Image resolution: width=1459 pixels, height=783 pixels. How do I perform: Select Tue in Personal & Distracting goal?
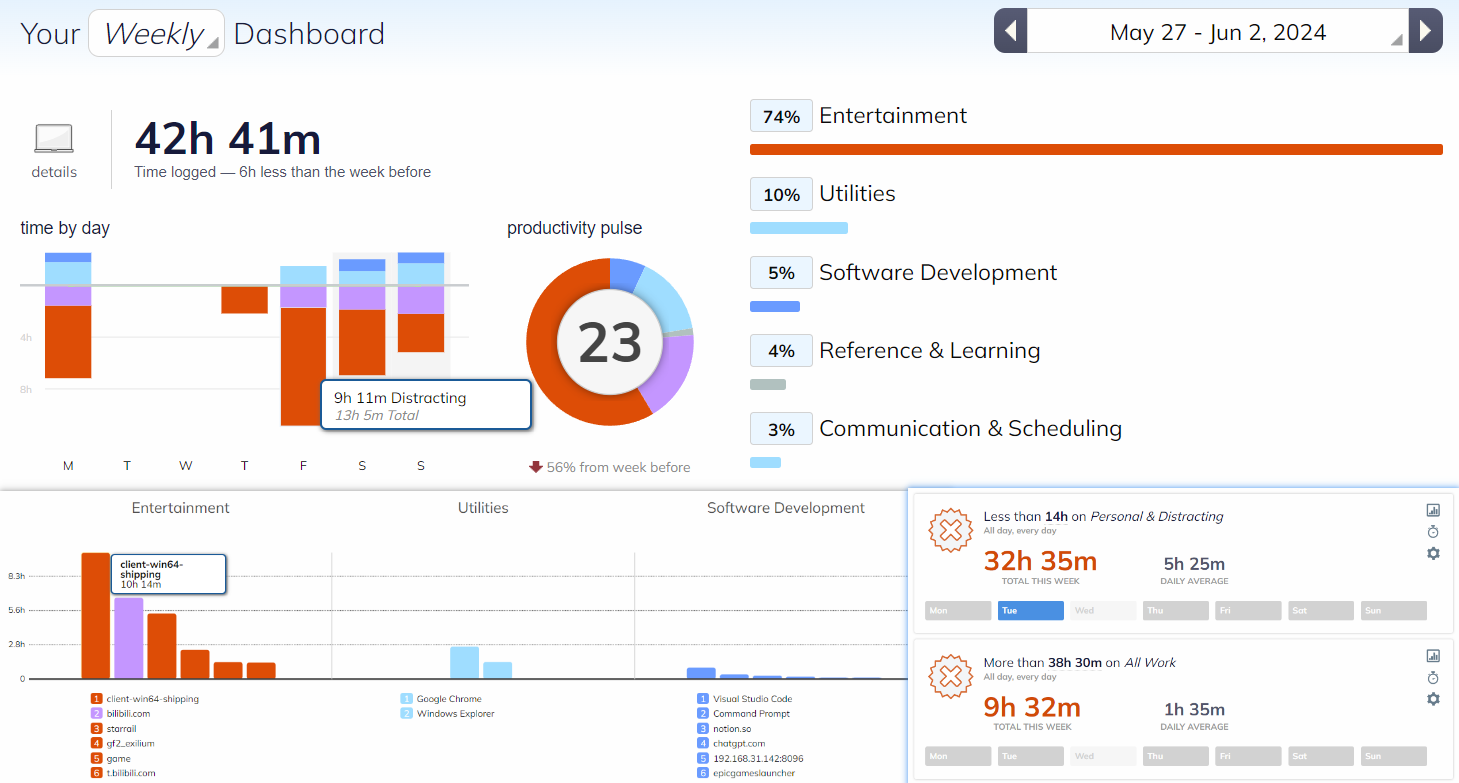click(x=1030, y=611)
